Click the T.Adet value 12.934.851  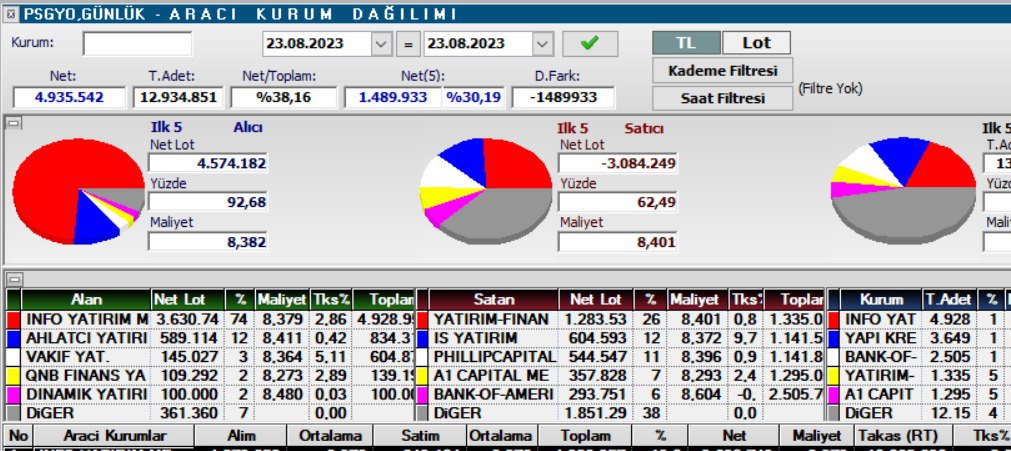pyautogui.click(x=178, y=97)
